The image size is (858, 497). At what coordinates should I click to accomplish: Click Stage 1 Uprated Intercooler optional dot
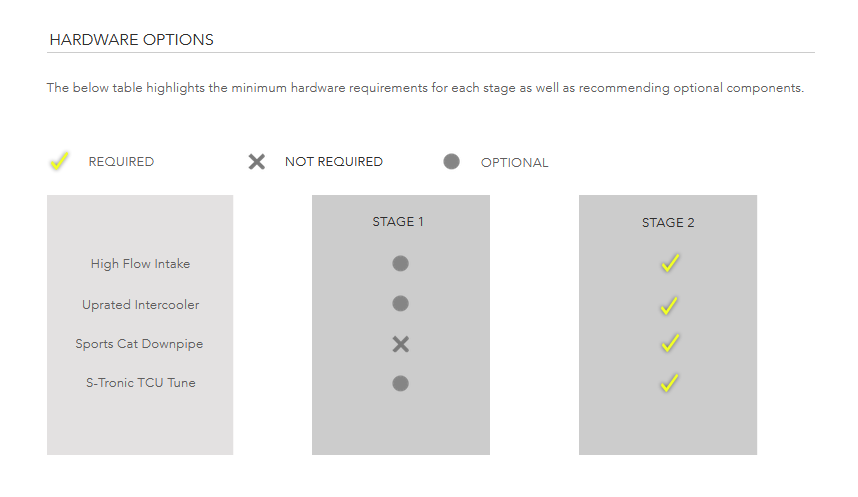(x=401, y=303)
